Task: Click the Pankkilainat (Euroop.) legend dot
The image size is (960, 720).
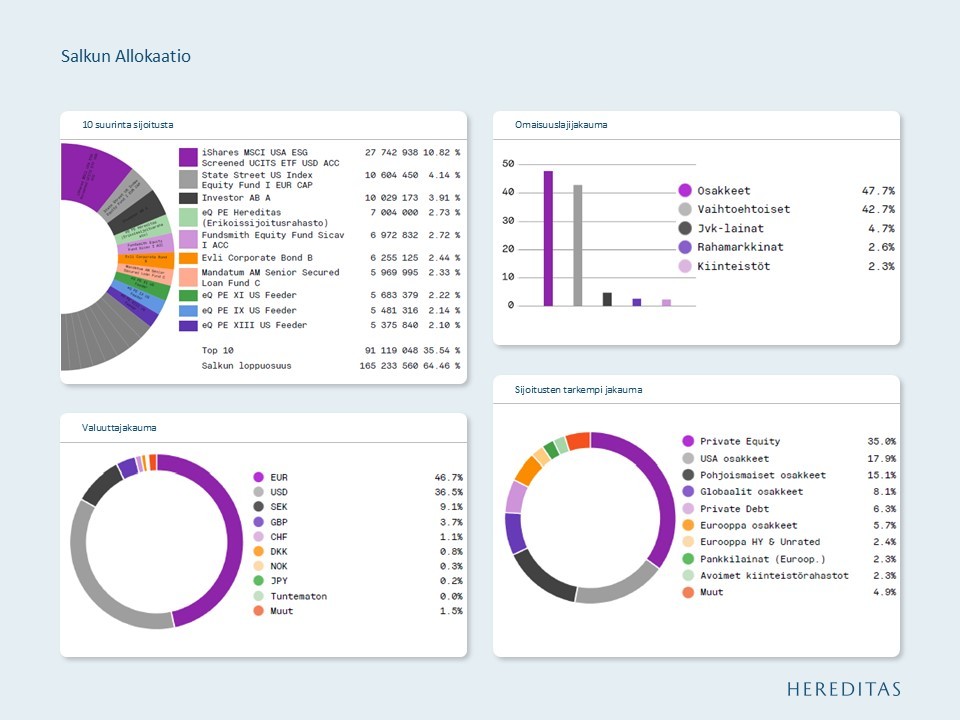Action: click(x=688, y=558)
